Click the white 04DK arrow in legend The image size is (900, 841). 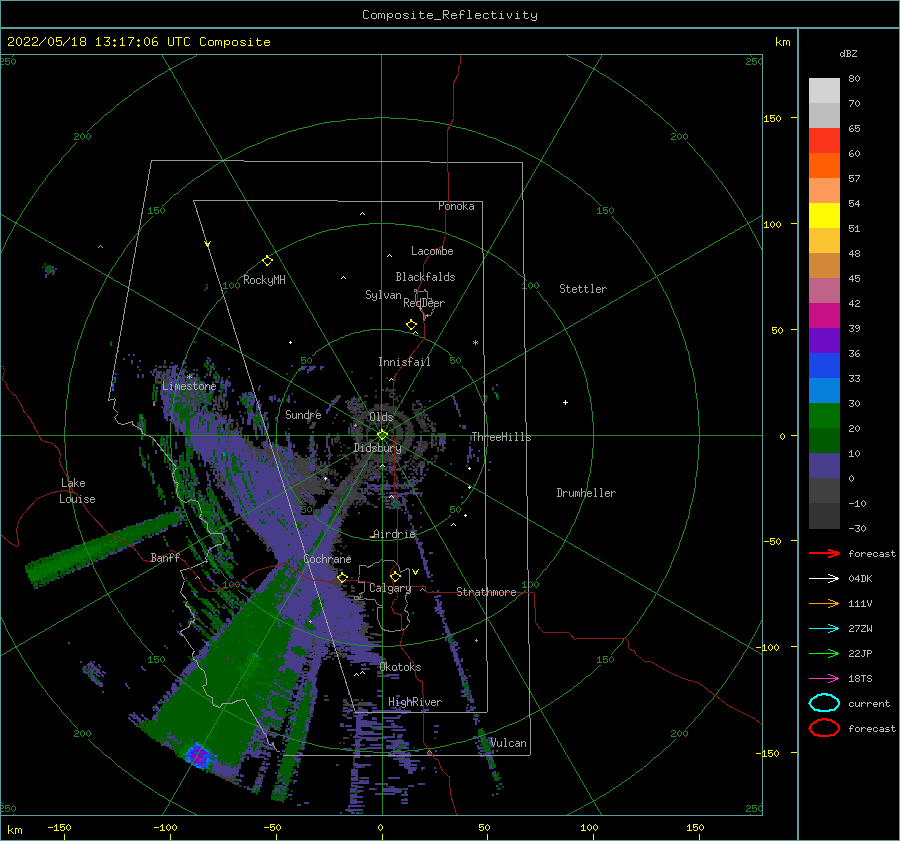(x=824, y=578)
